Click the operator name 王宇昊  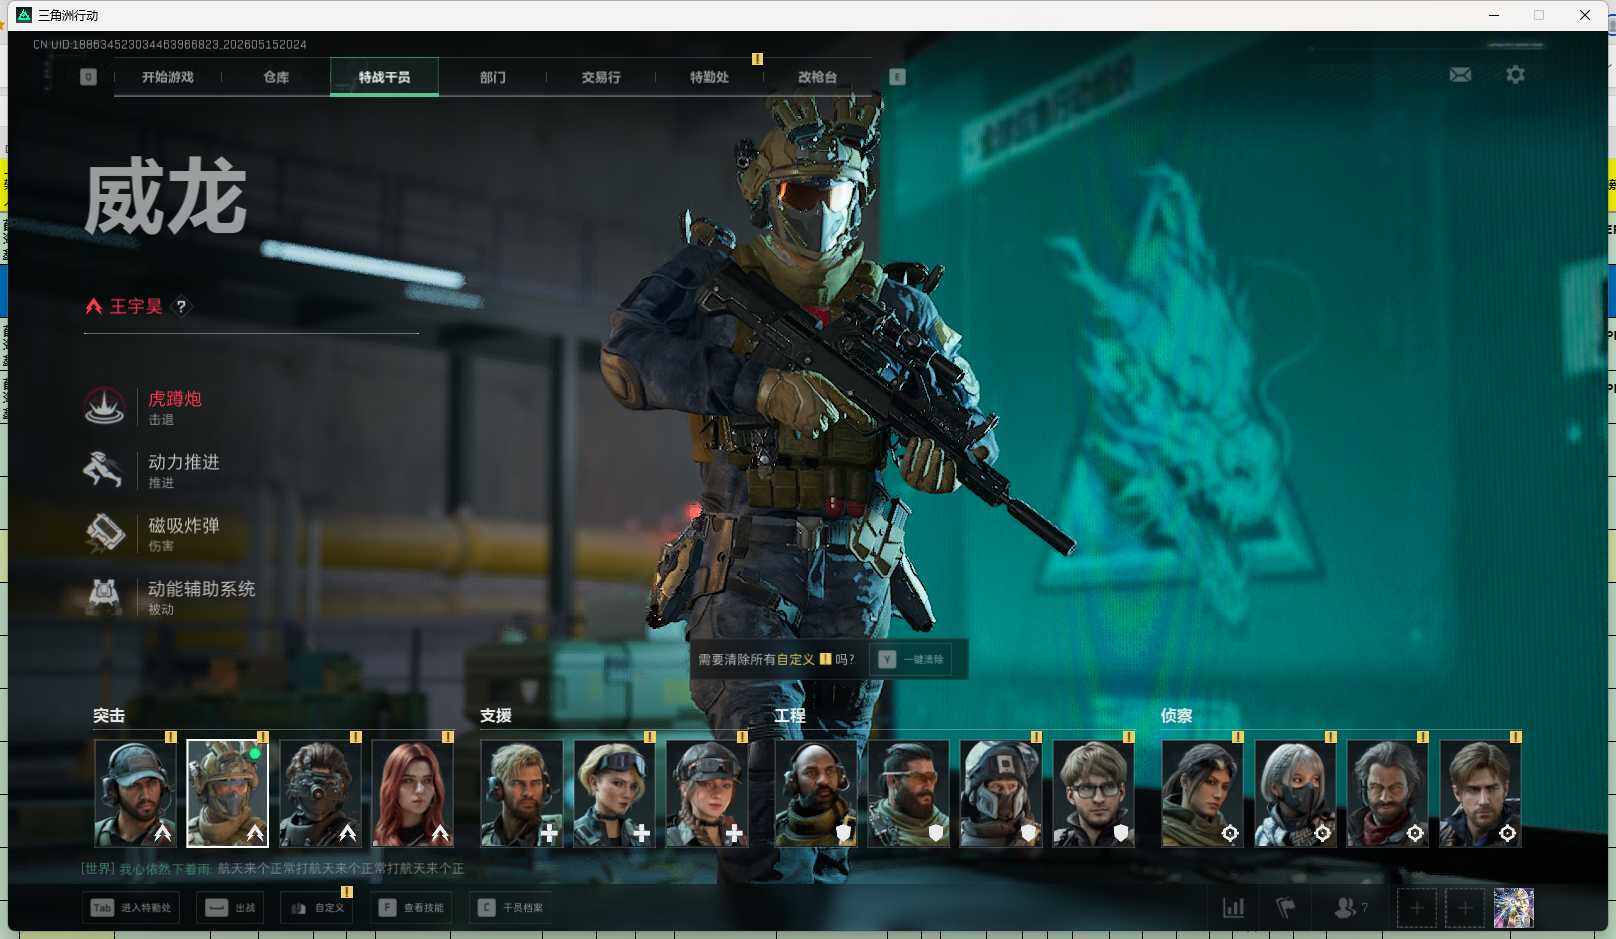pos(136,306)
